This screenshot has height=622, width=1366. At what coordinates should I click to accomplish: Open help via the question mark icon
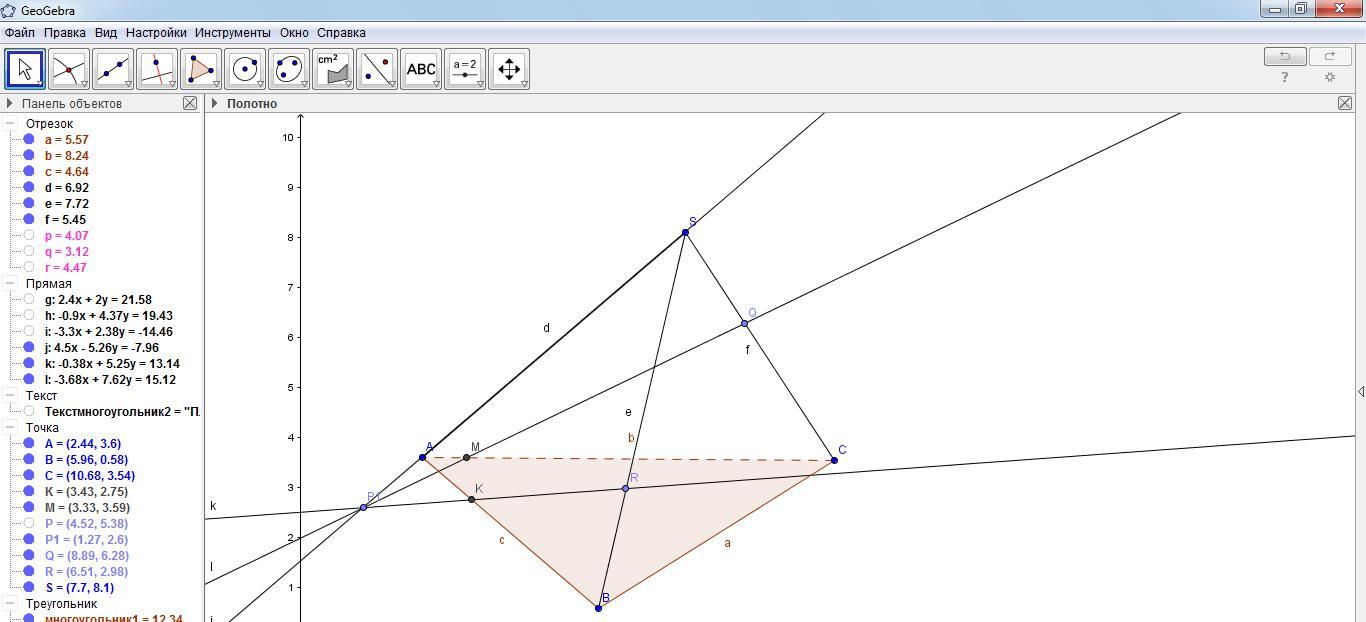(x=1285, y=77)
